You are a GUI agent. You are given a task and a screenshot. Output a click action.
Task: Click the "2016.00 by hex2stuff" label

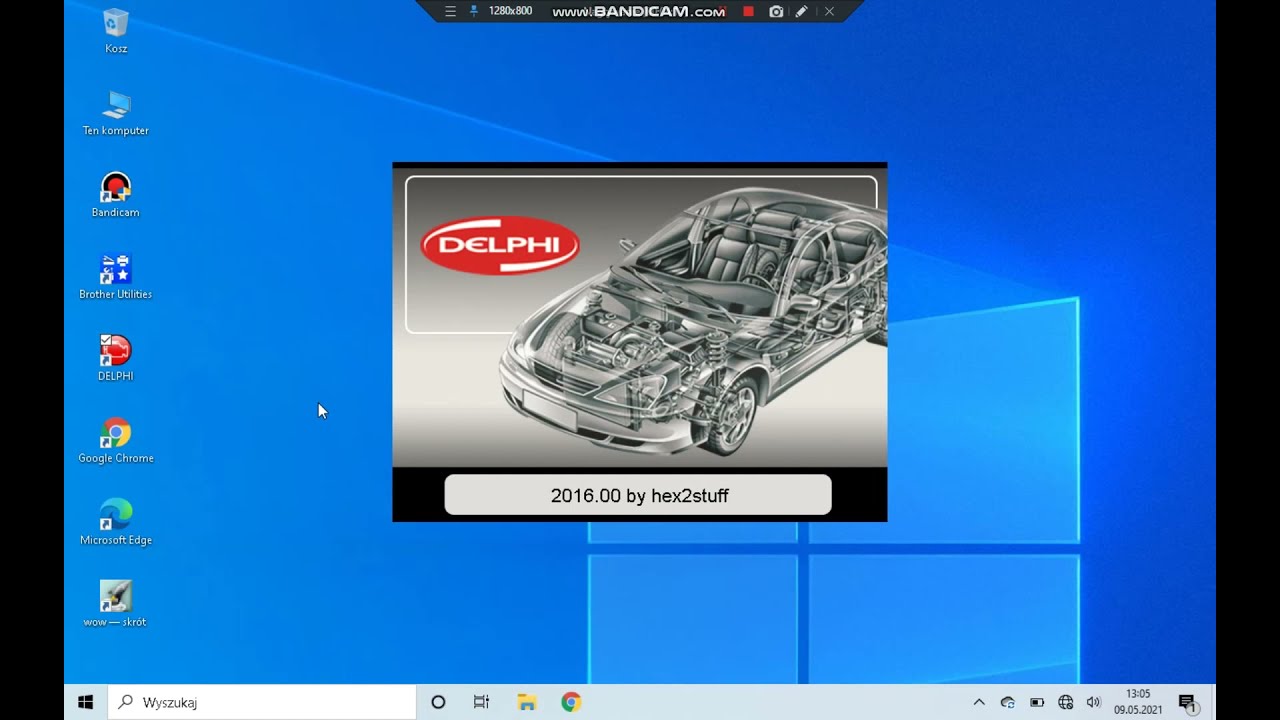pyautogui.click(x=640, y=495)
